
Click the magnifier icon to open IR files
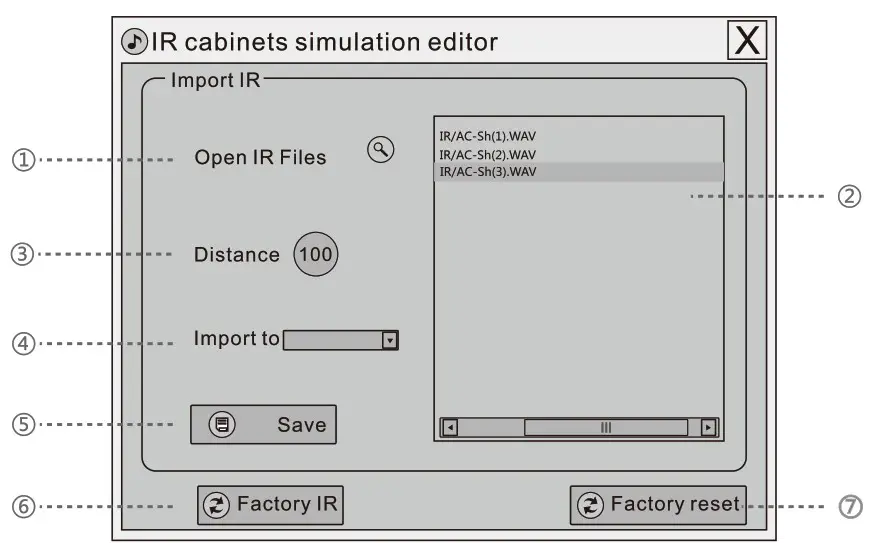click(381, 150)
